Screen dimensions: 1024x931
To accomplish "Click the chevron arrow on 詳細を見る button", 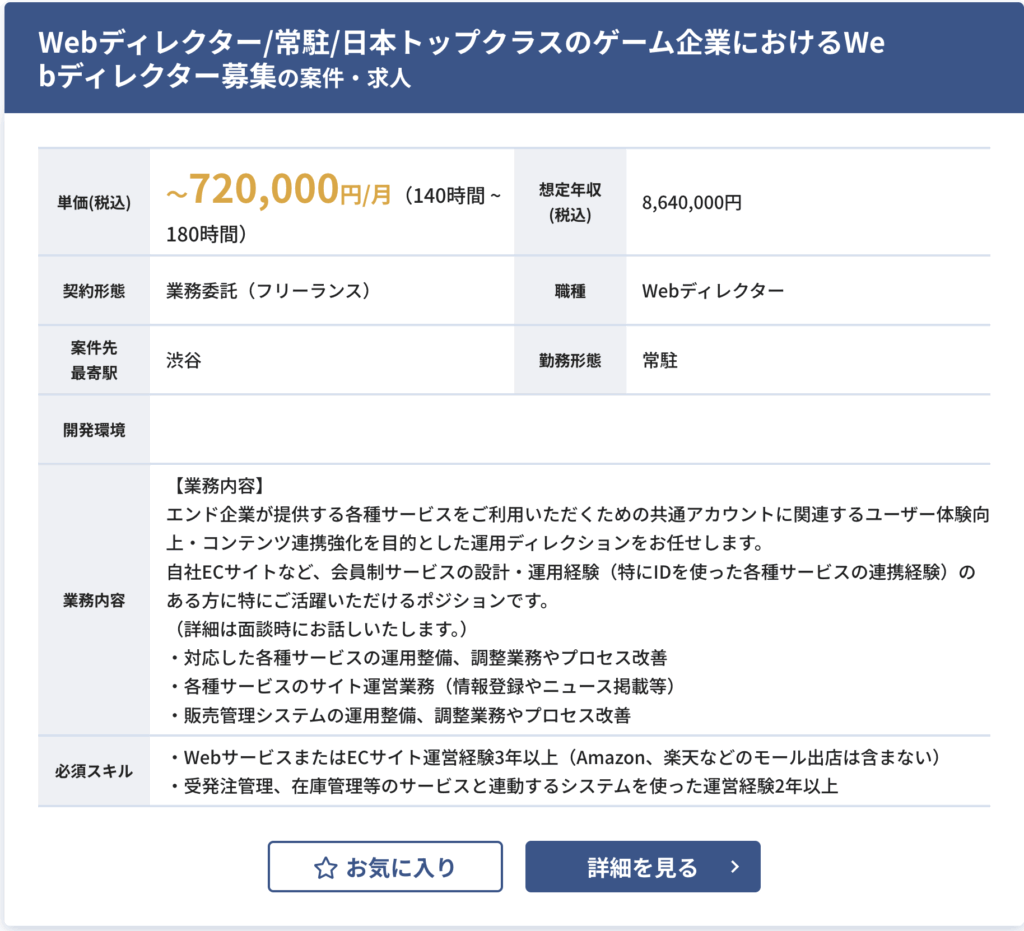I will pos(735,867).
